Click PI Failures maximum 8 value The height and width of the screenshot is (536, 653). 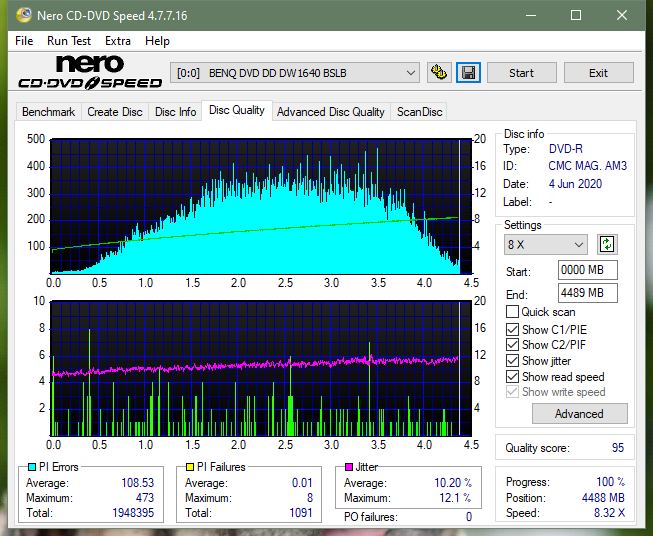[310, 498]
